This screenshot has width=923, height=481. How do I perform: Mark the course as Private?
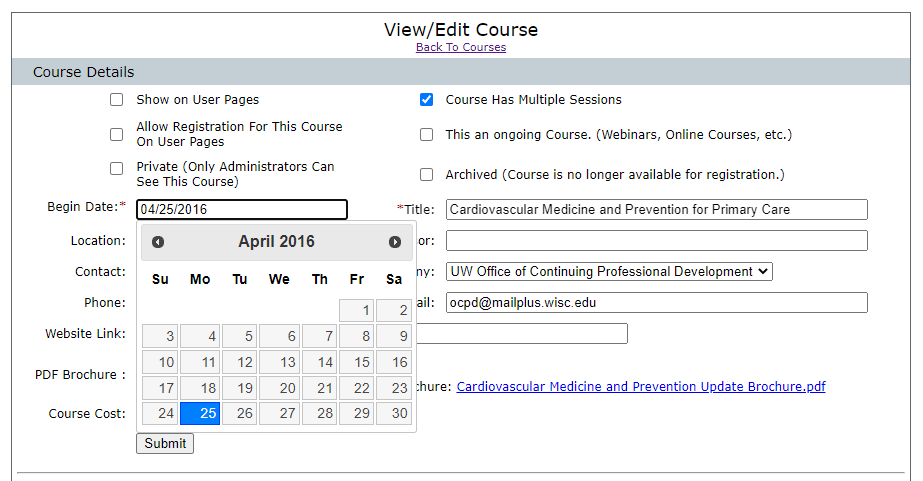117,168
